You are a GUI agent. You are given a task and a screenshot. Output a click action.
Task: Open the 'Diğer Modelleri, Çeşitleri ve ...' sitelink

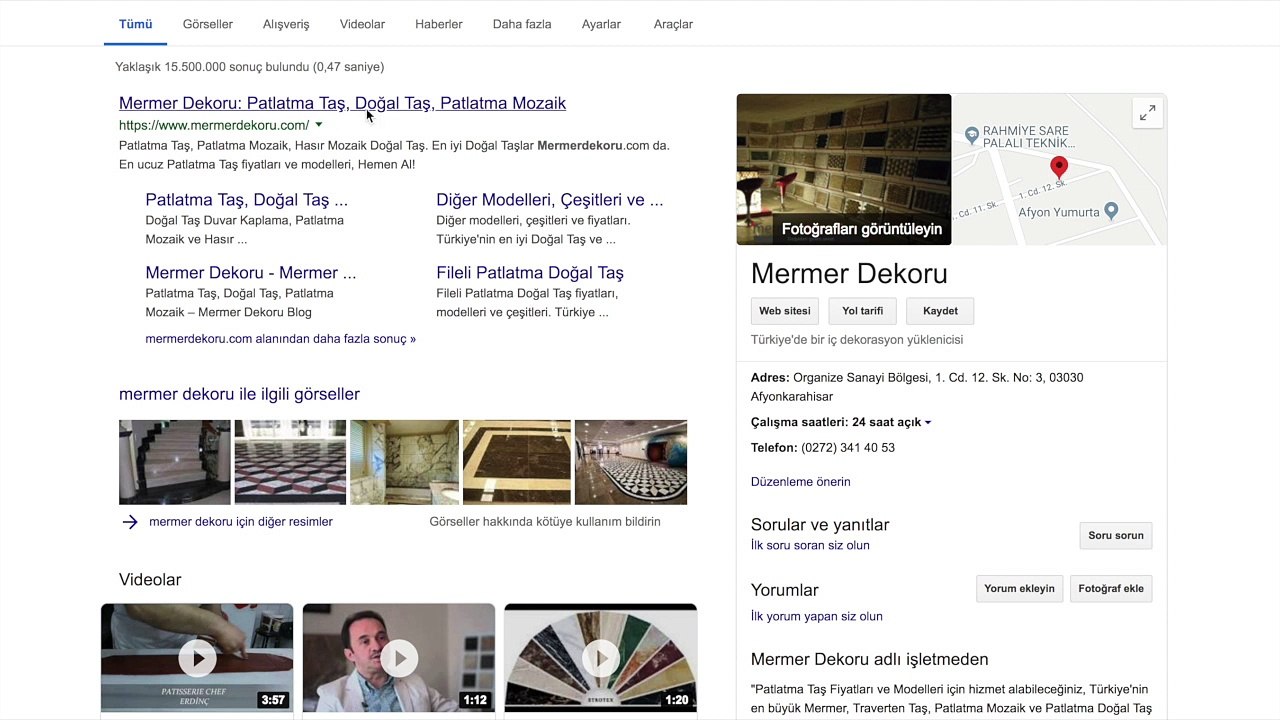[550, 200]
